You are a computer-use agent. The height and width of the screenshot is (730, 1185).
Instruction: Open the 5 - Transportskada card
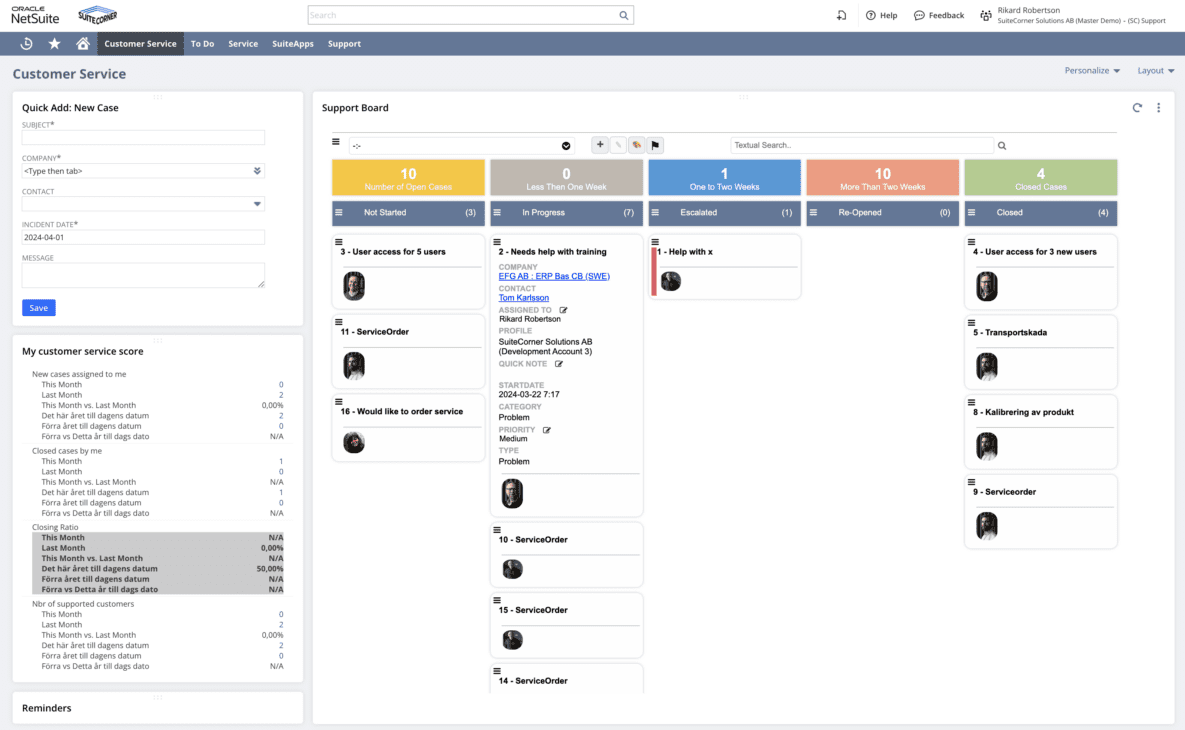click(x=1041, y=352)
